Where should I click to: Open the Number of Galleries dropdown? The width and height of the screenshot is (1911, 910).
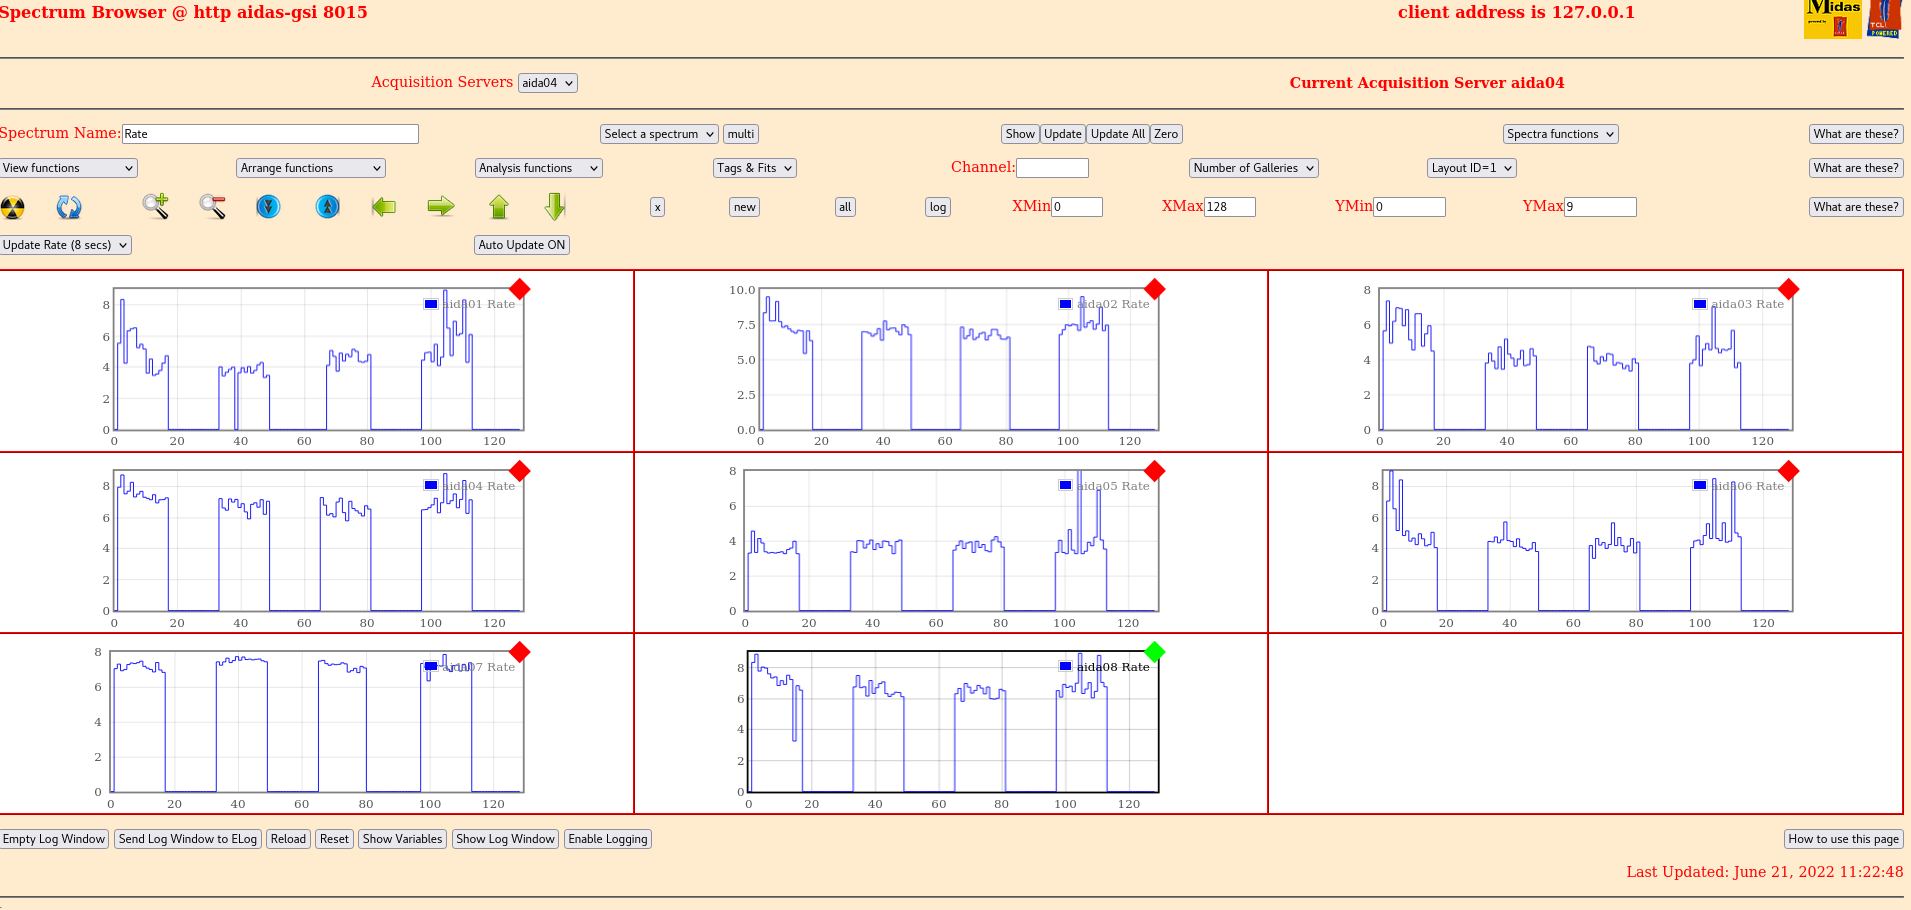tap(1254, 168)
